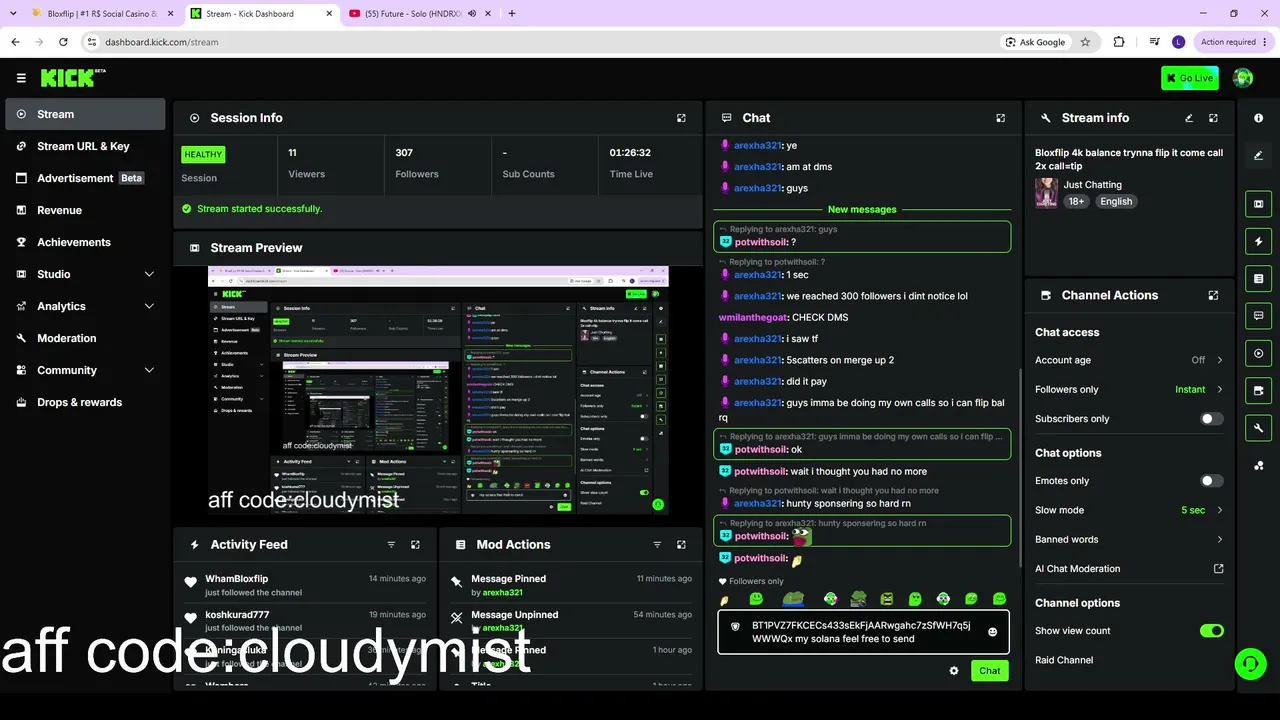Click the info icon in right sidebar
1280x720 pixels.
pyautogui.click(x=1258, y=118)
